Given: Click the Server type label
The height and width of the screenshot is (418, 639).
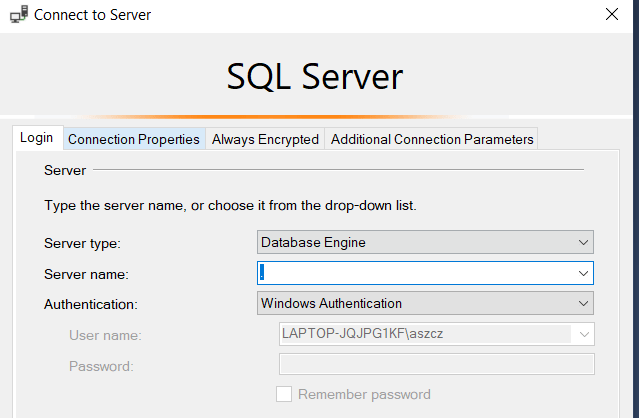Looking at the screenshot, I should tap(82, 243).
